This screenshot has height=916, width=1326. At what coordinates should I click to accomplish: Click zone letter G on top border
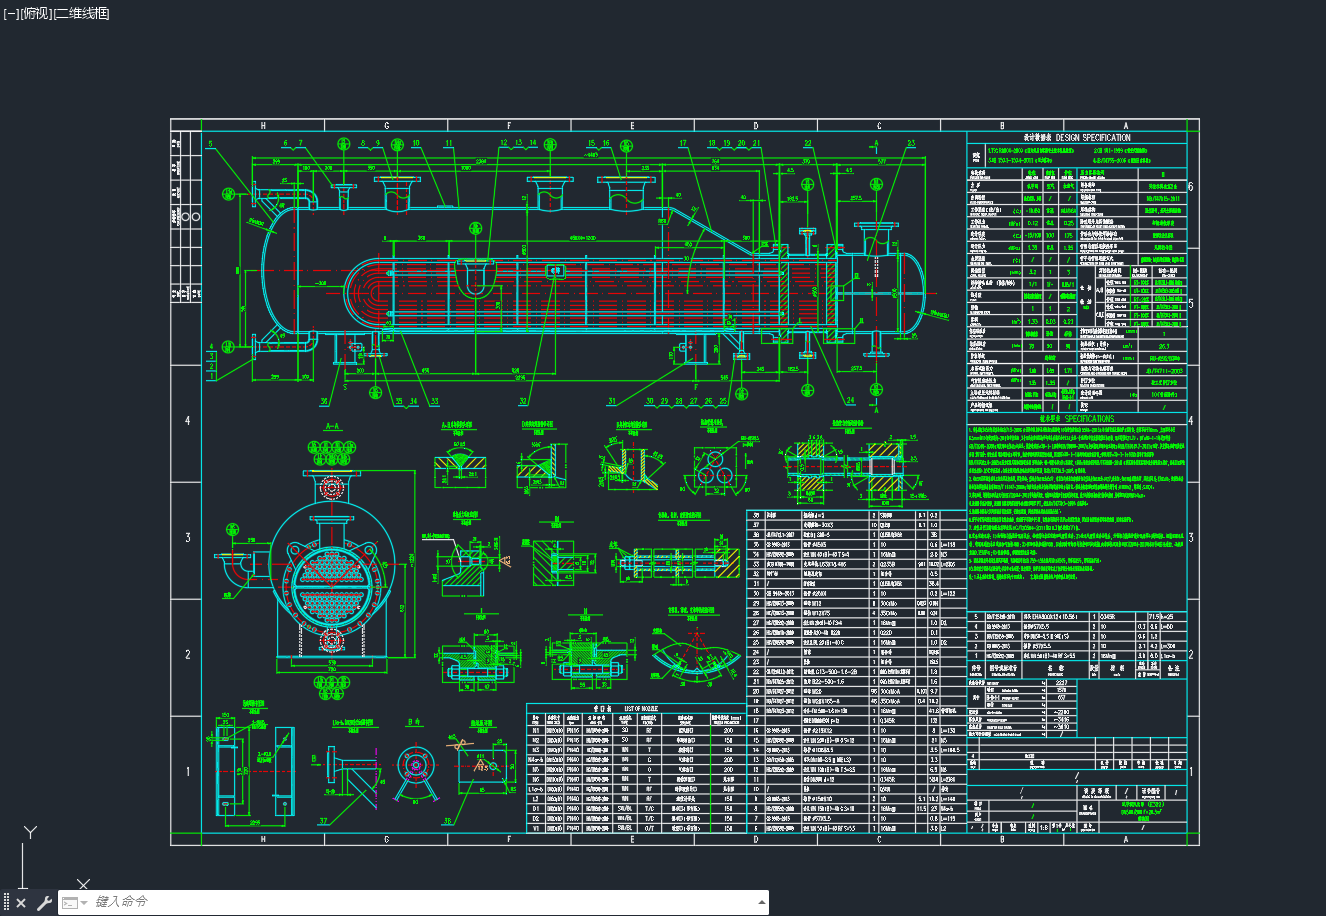coord(386,126)
